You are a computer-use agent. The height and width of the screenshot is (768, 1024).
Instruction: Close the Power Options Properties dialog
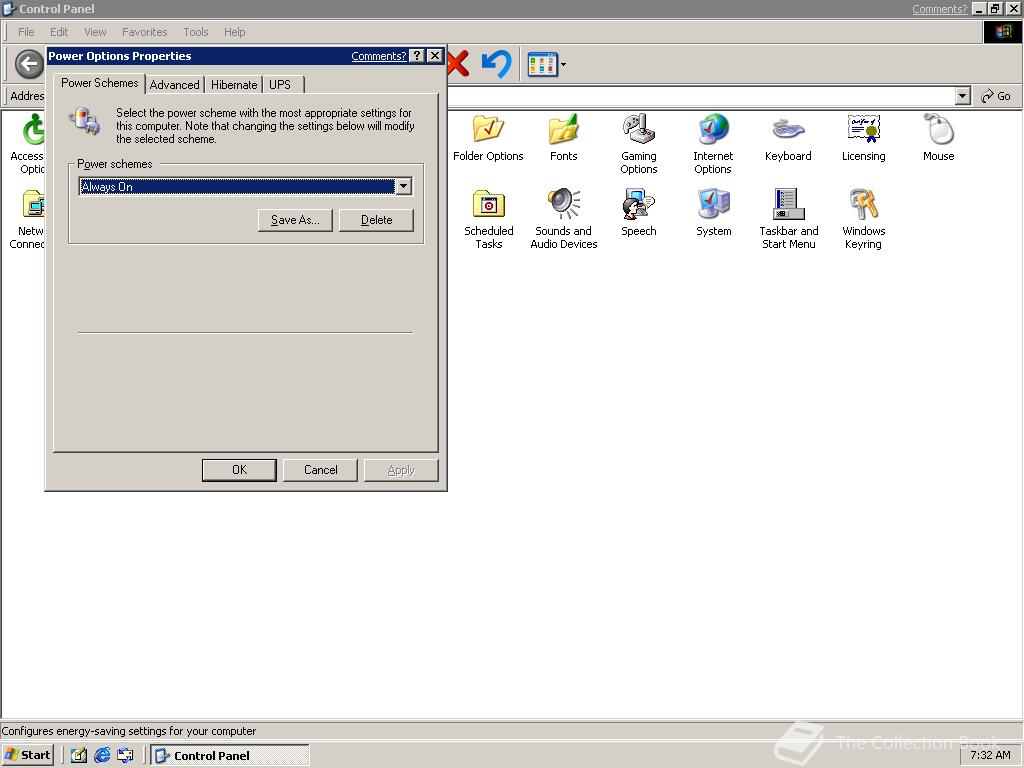tap(435, 56)
